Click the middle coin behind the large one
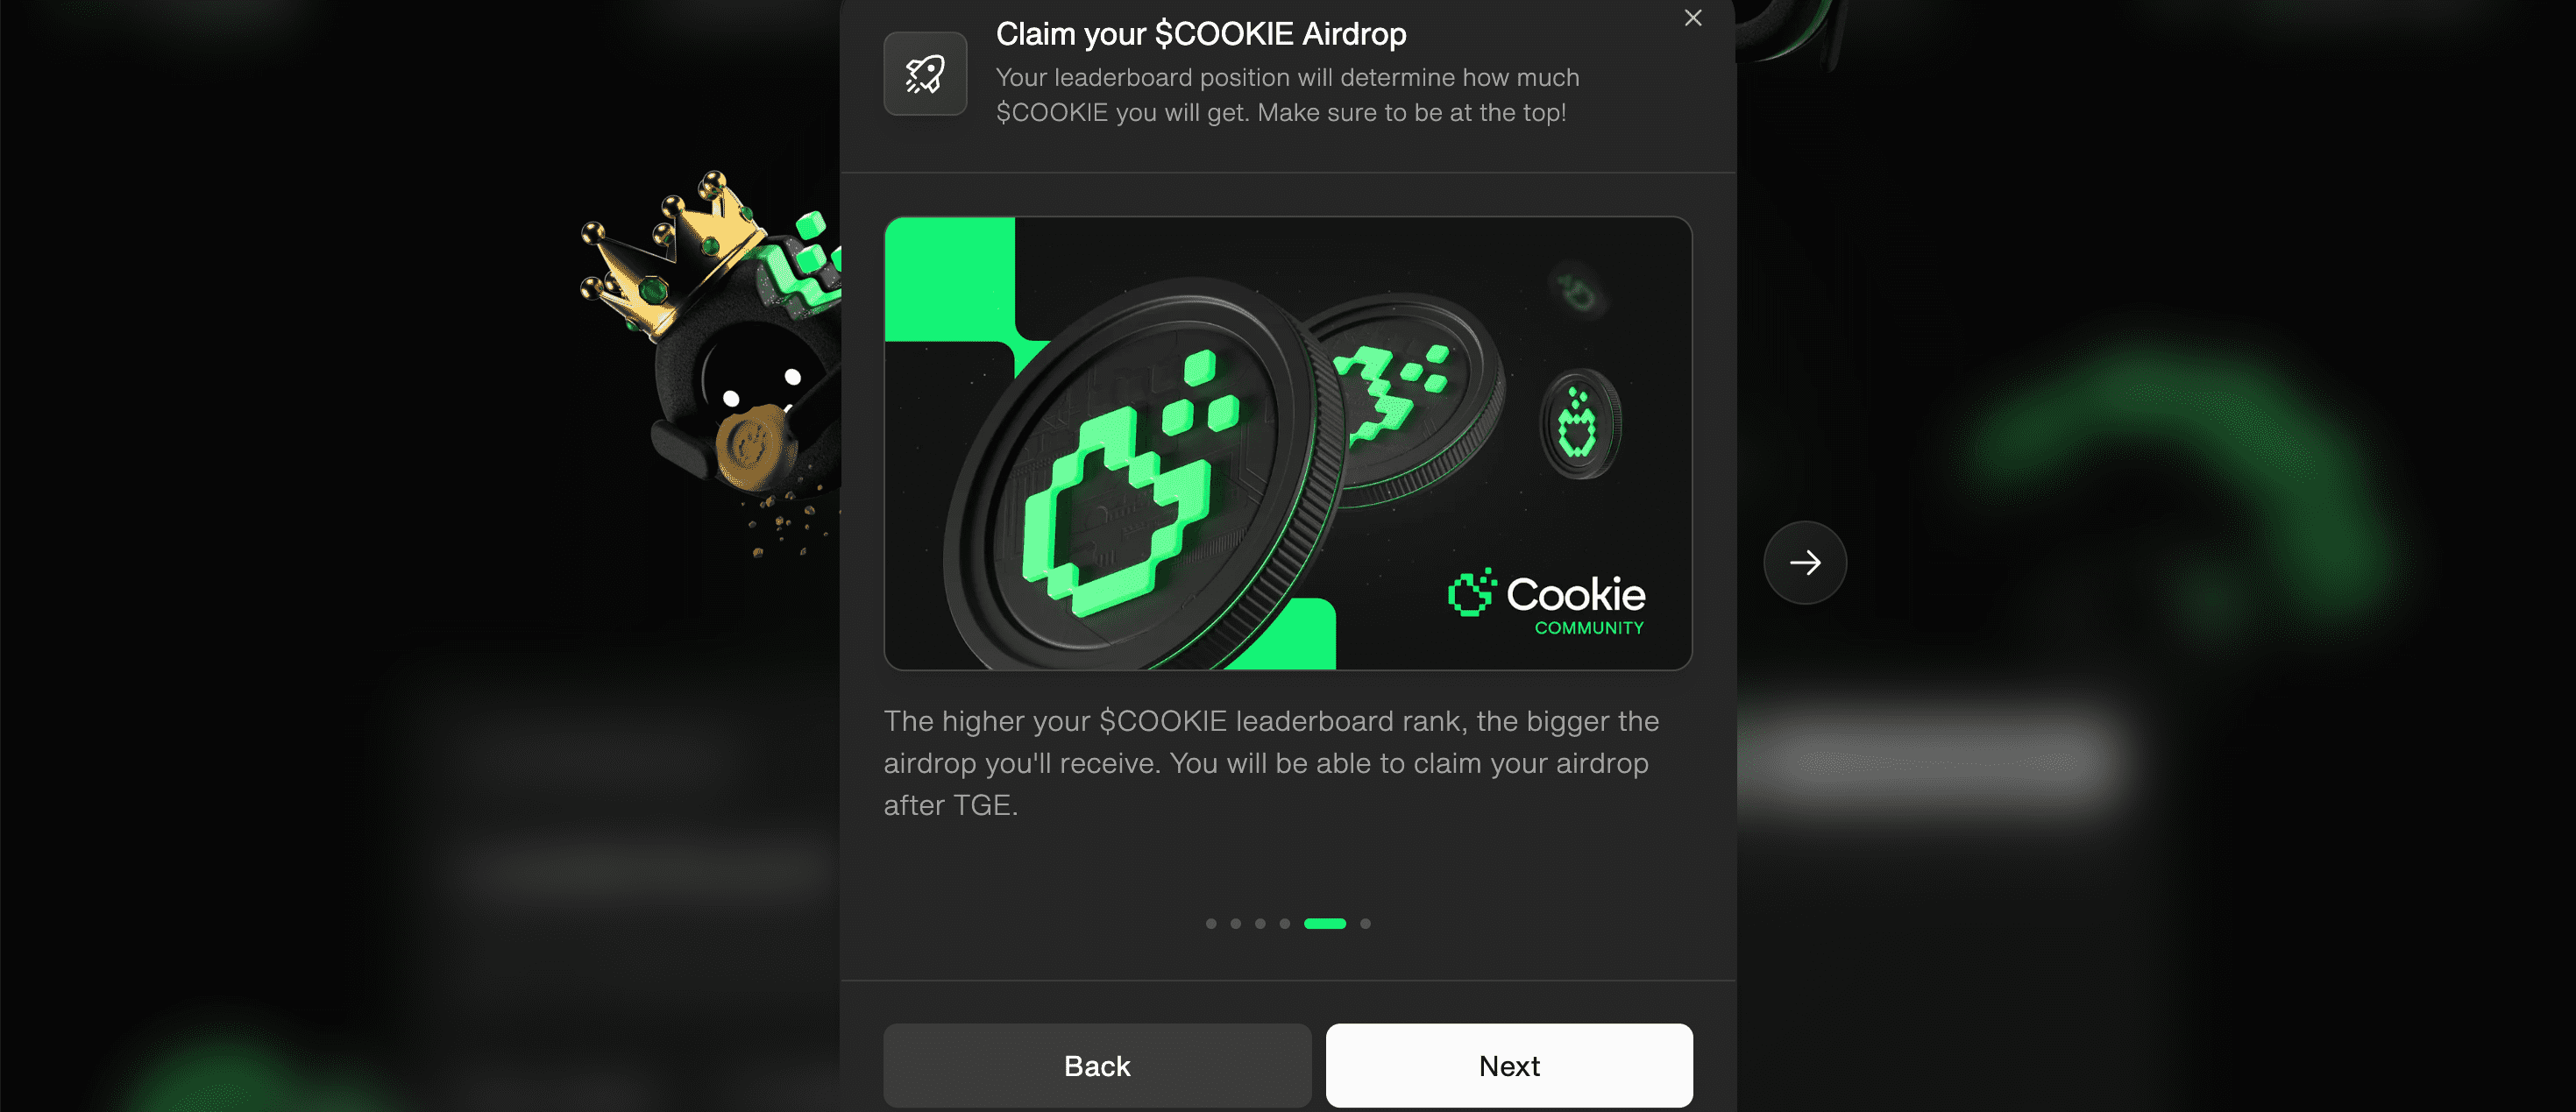The width and height of the screenshot is (2576, 1112). point(1410,400)
